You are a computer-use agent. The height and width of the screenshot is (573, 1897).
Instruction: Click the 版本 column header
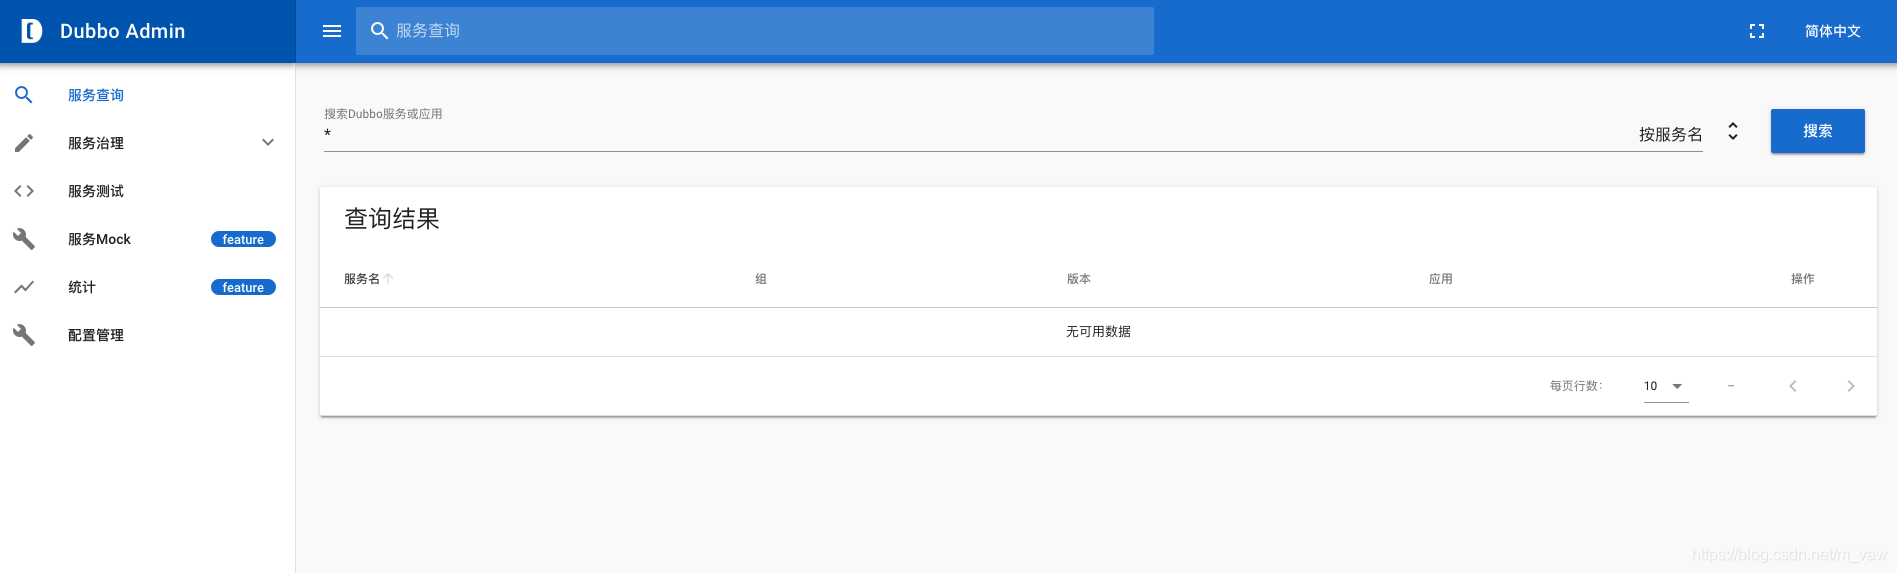(1079, 279)
